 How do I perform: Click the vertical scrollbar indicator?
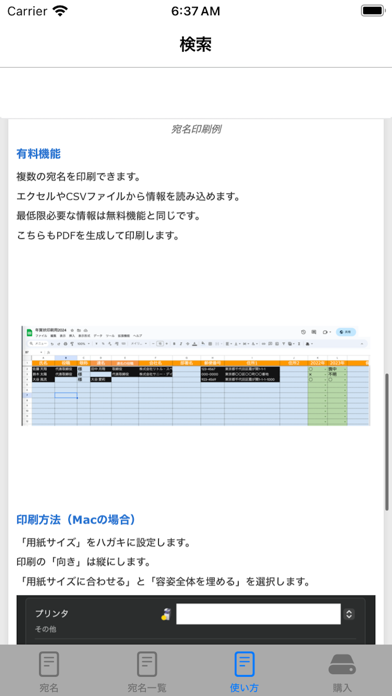pyautogui.click(x=387, y=442)
